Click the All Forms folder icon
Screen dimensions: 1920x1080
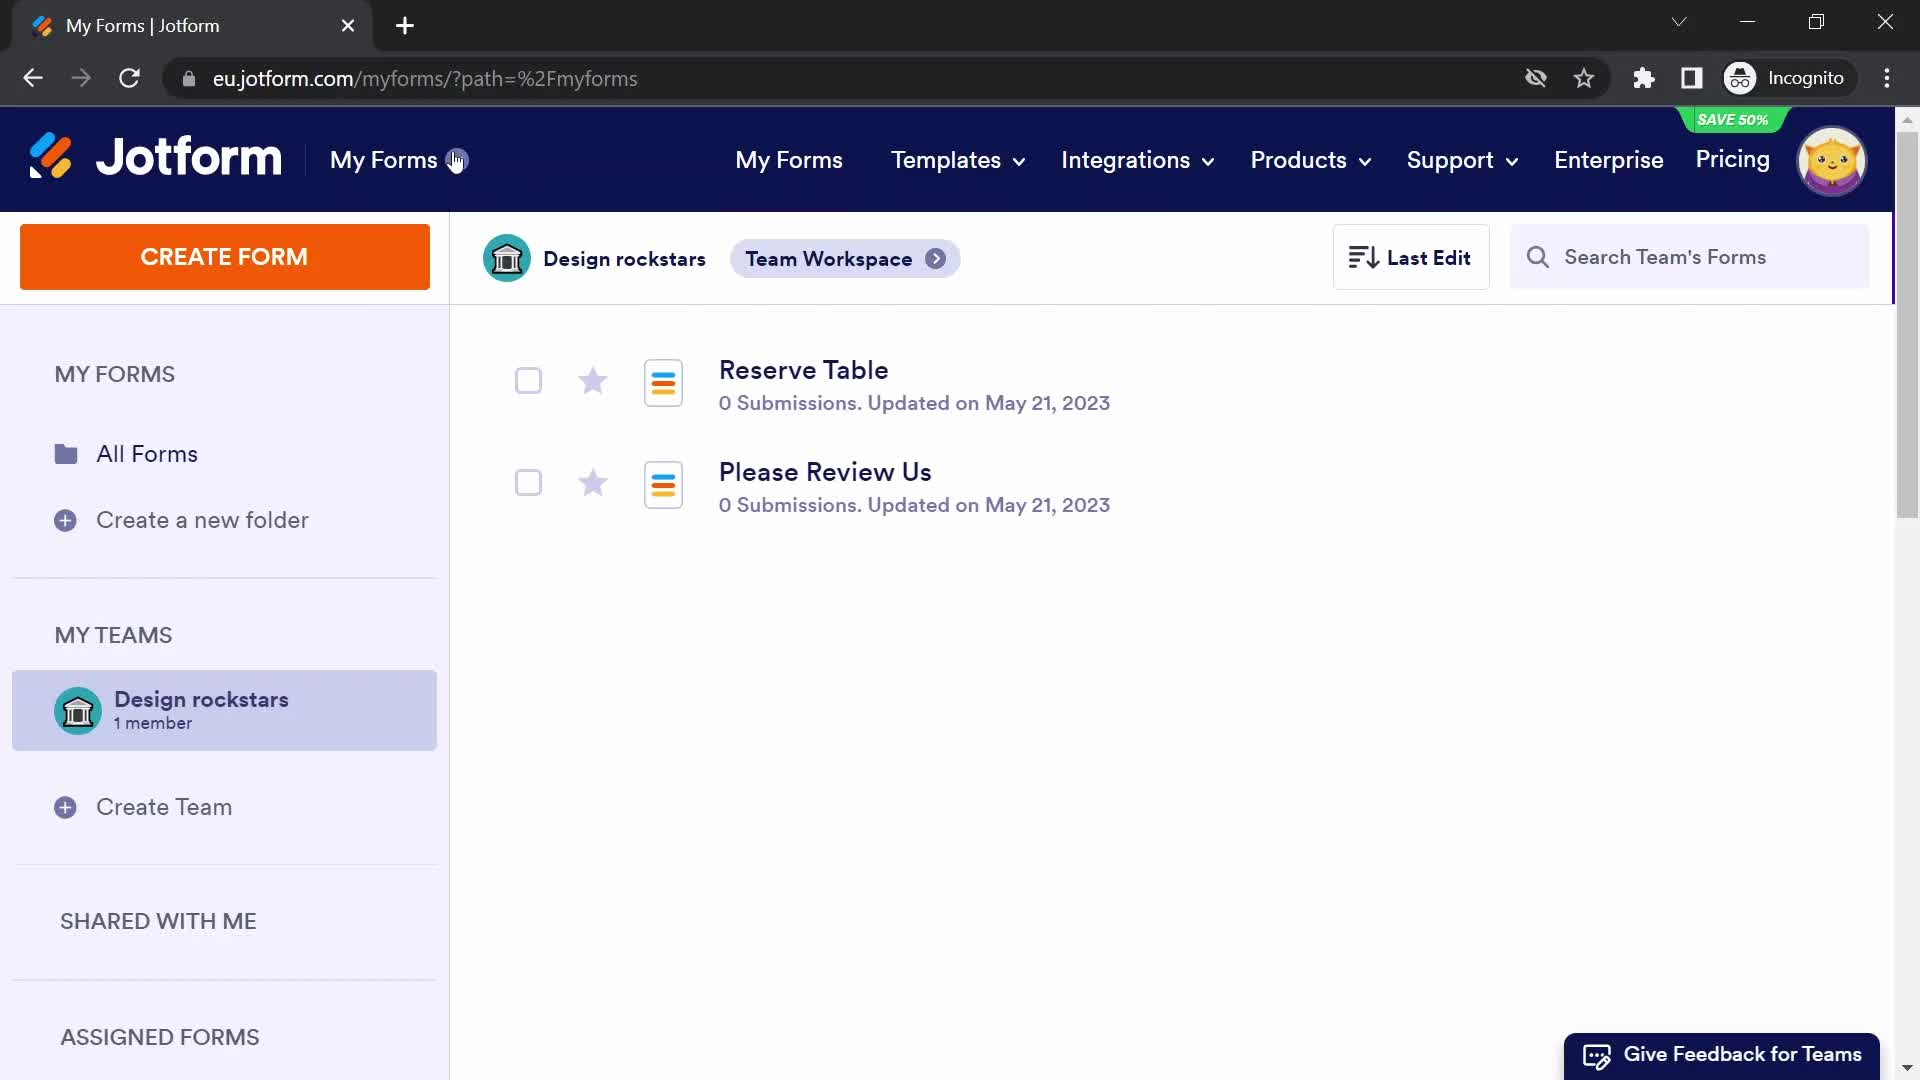point(66,454)
